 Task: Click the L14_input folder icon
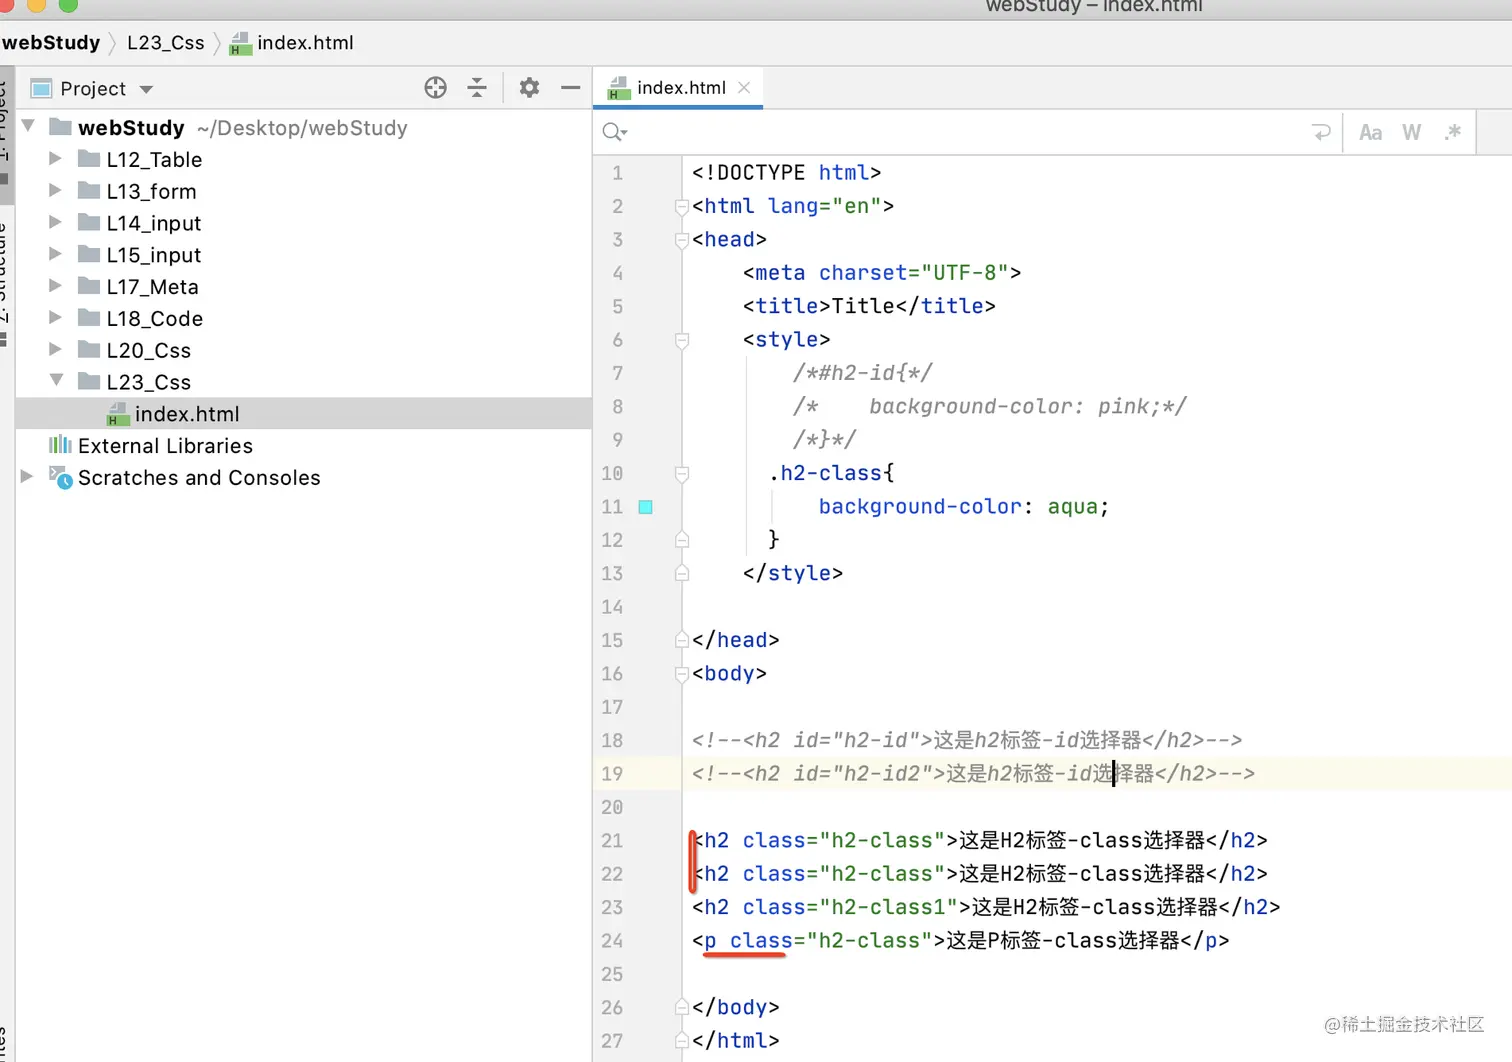click(x=89, y=222)
